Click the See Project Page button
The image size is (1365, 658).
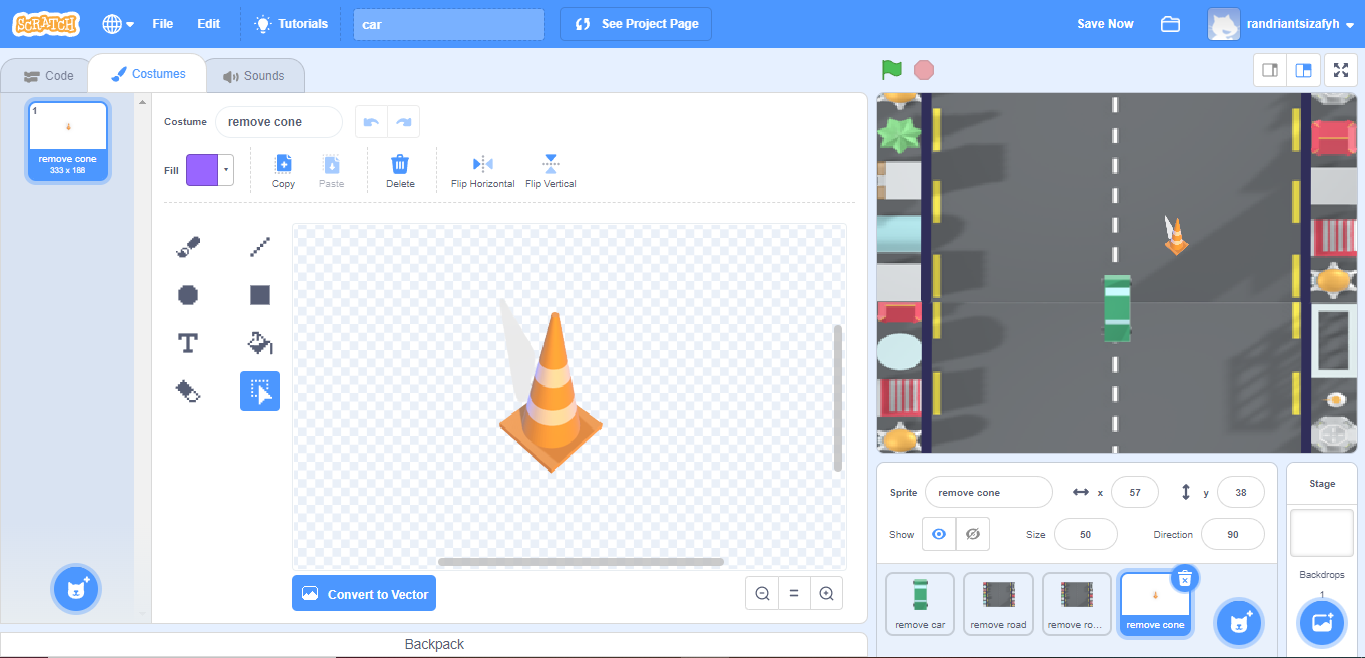(x=635, y=23)
